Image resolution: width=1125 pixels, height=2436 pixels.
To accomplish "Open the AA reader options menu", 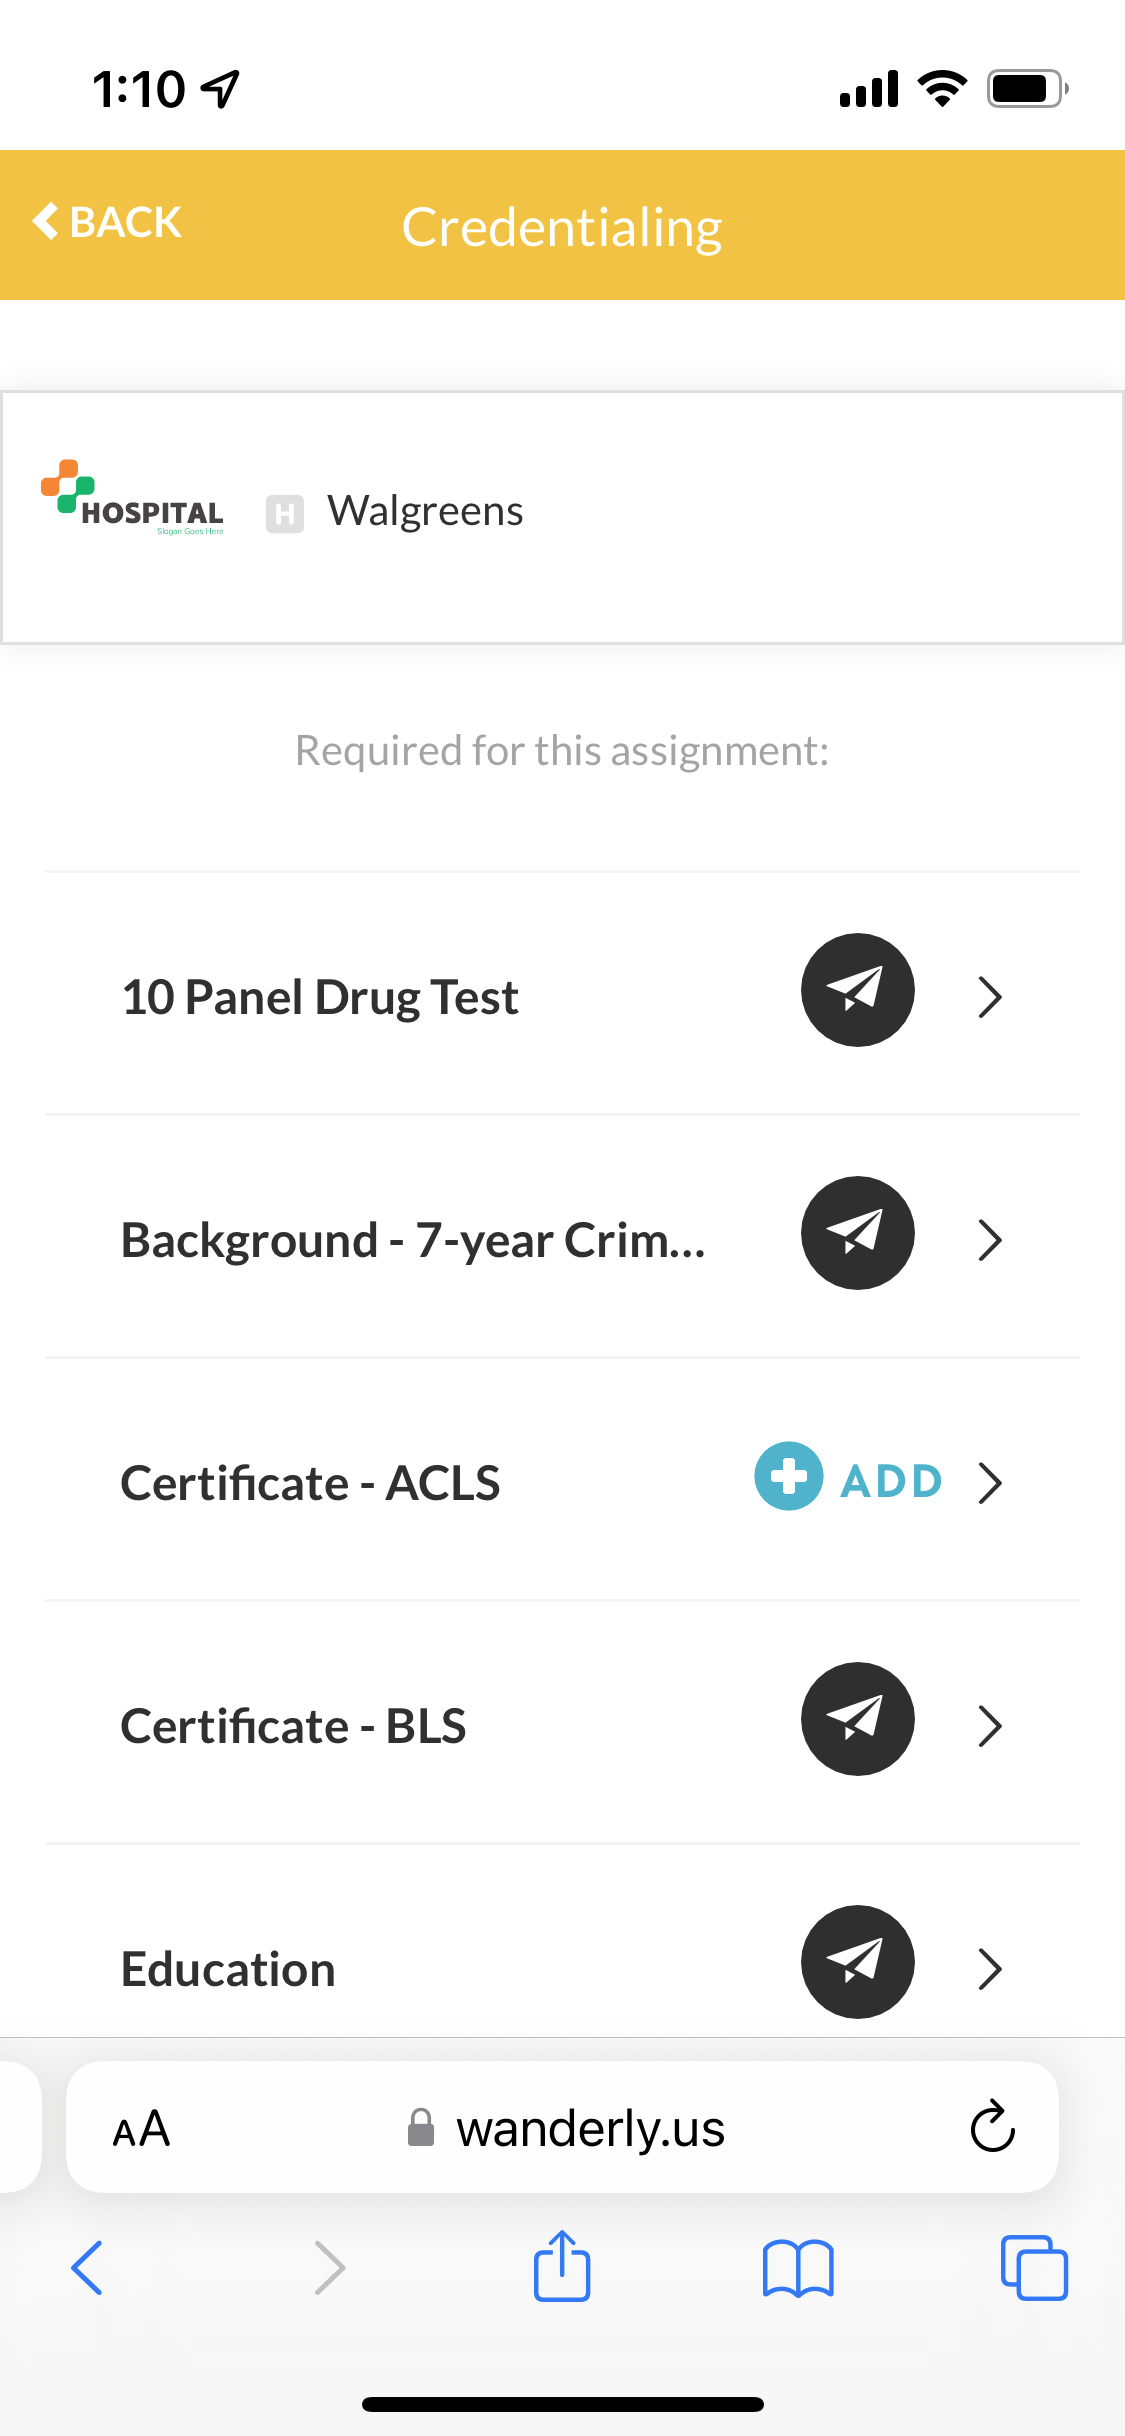I will (141, 2128).
